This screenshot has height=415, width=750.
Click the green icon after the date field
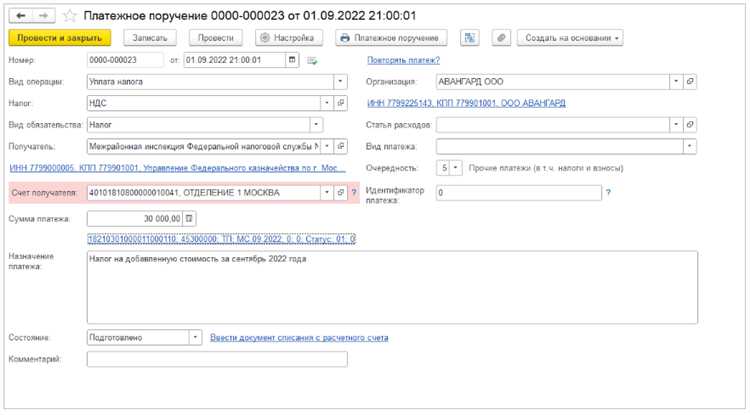(x=312, y=61)
